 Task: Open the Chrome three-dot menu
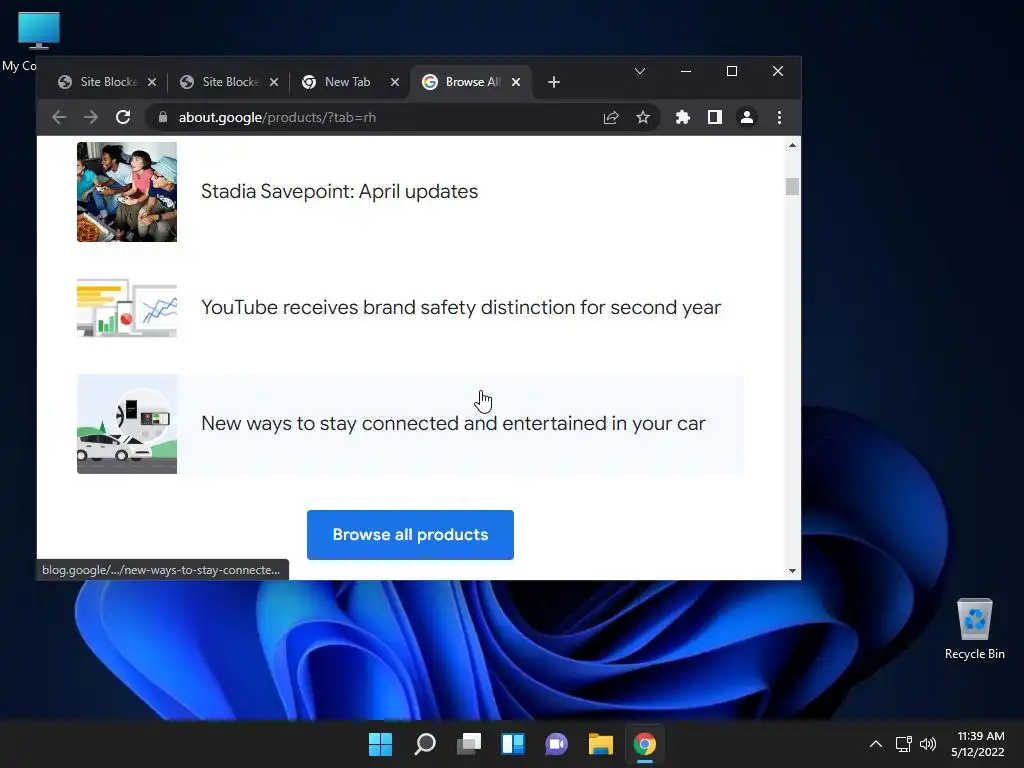[779, 118]
